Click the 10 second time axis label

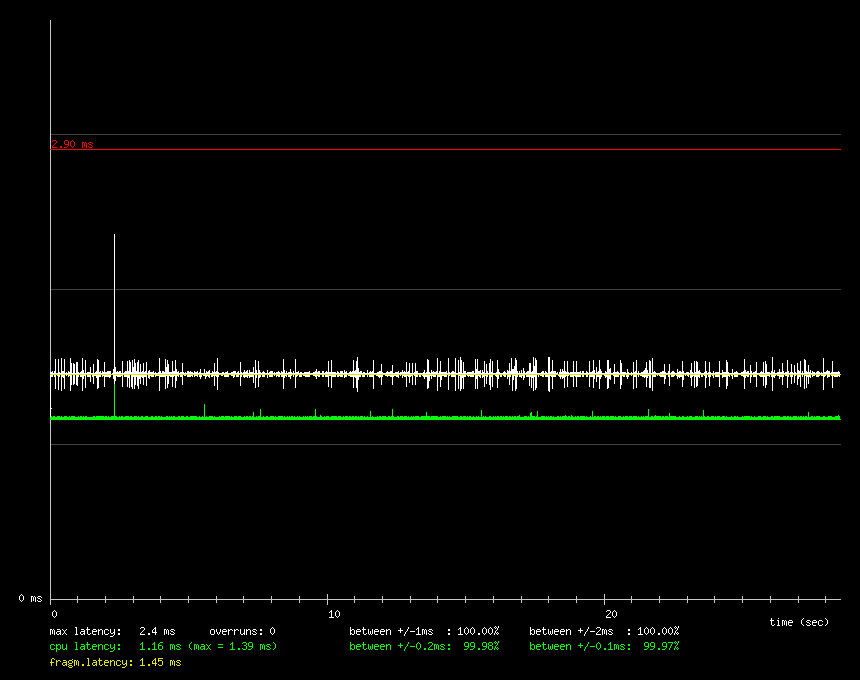[x=333, y=614]
